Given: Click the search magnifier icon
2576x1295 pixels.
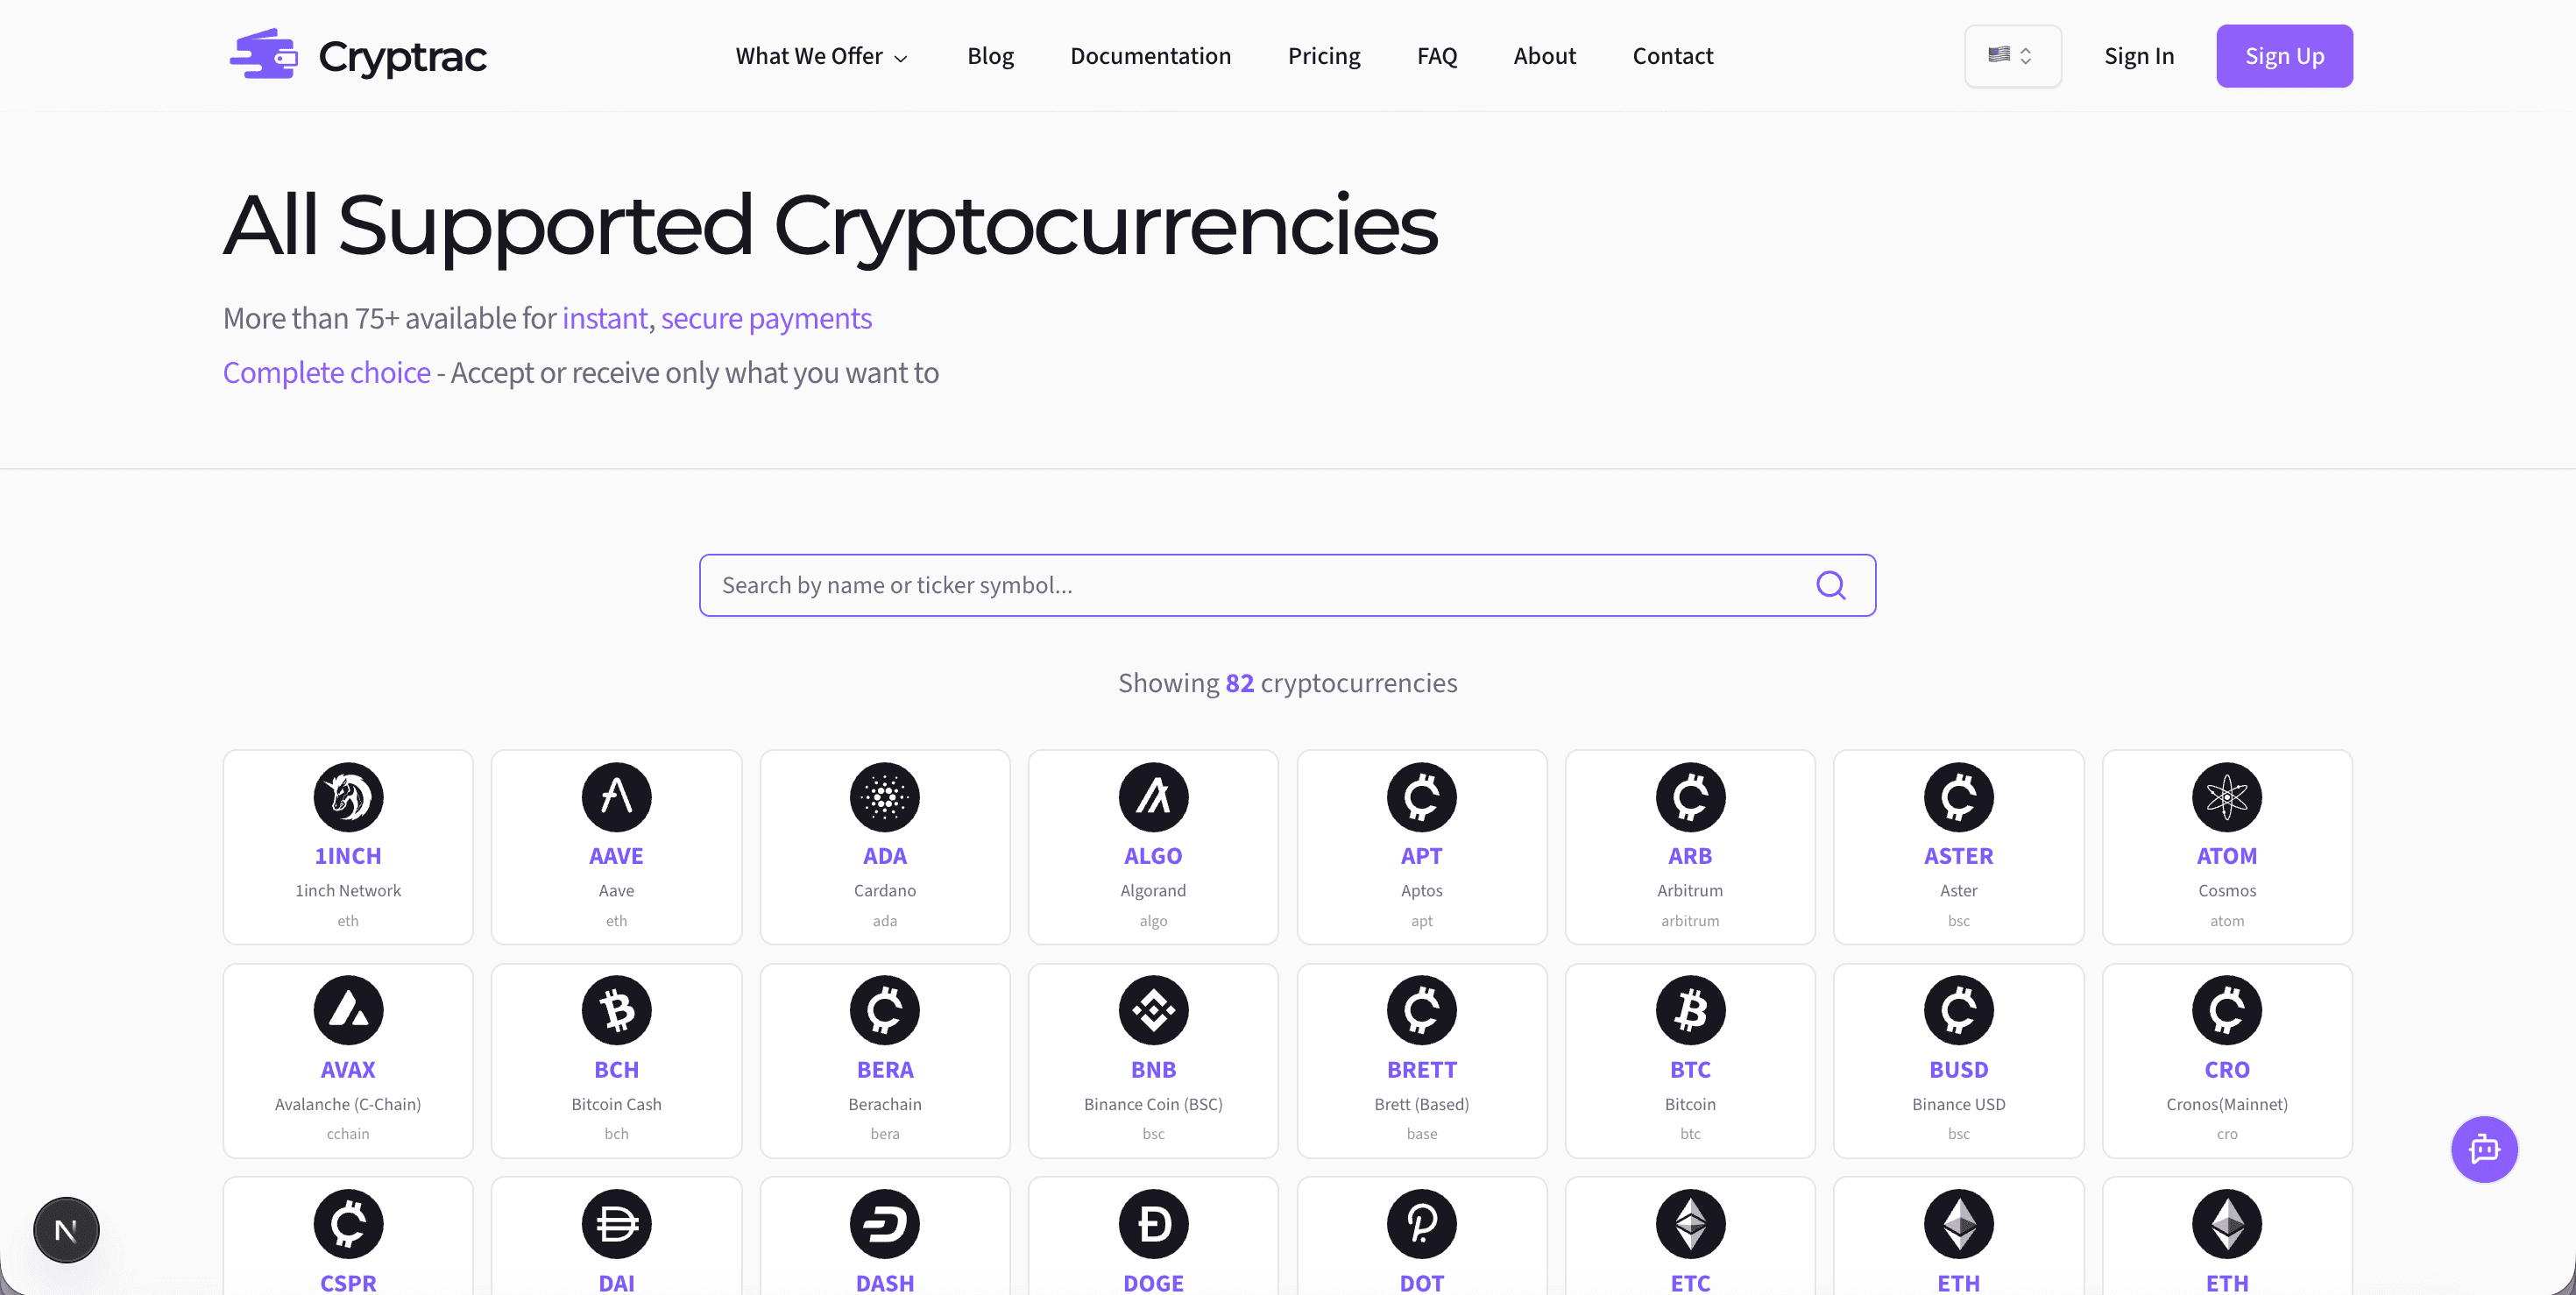Looking at the screenshot, I should tap(1831, 585).
